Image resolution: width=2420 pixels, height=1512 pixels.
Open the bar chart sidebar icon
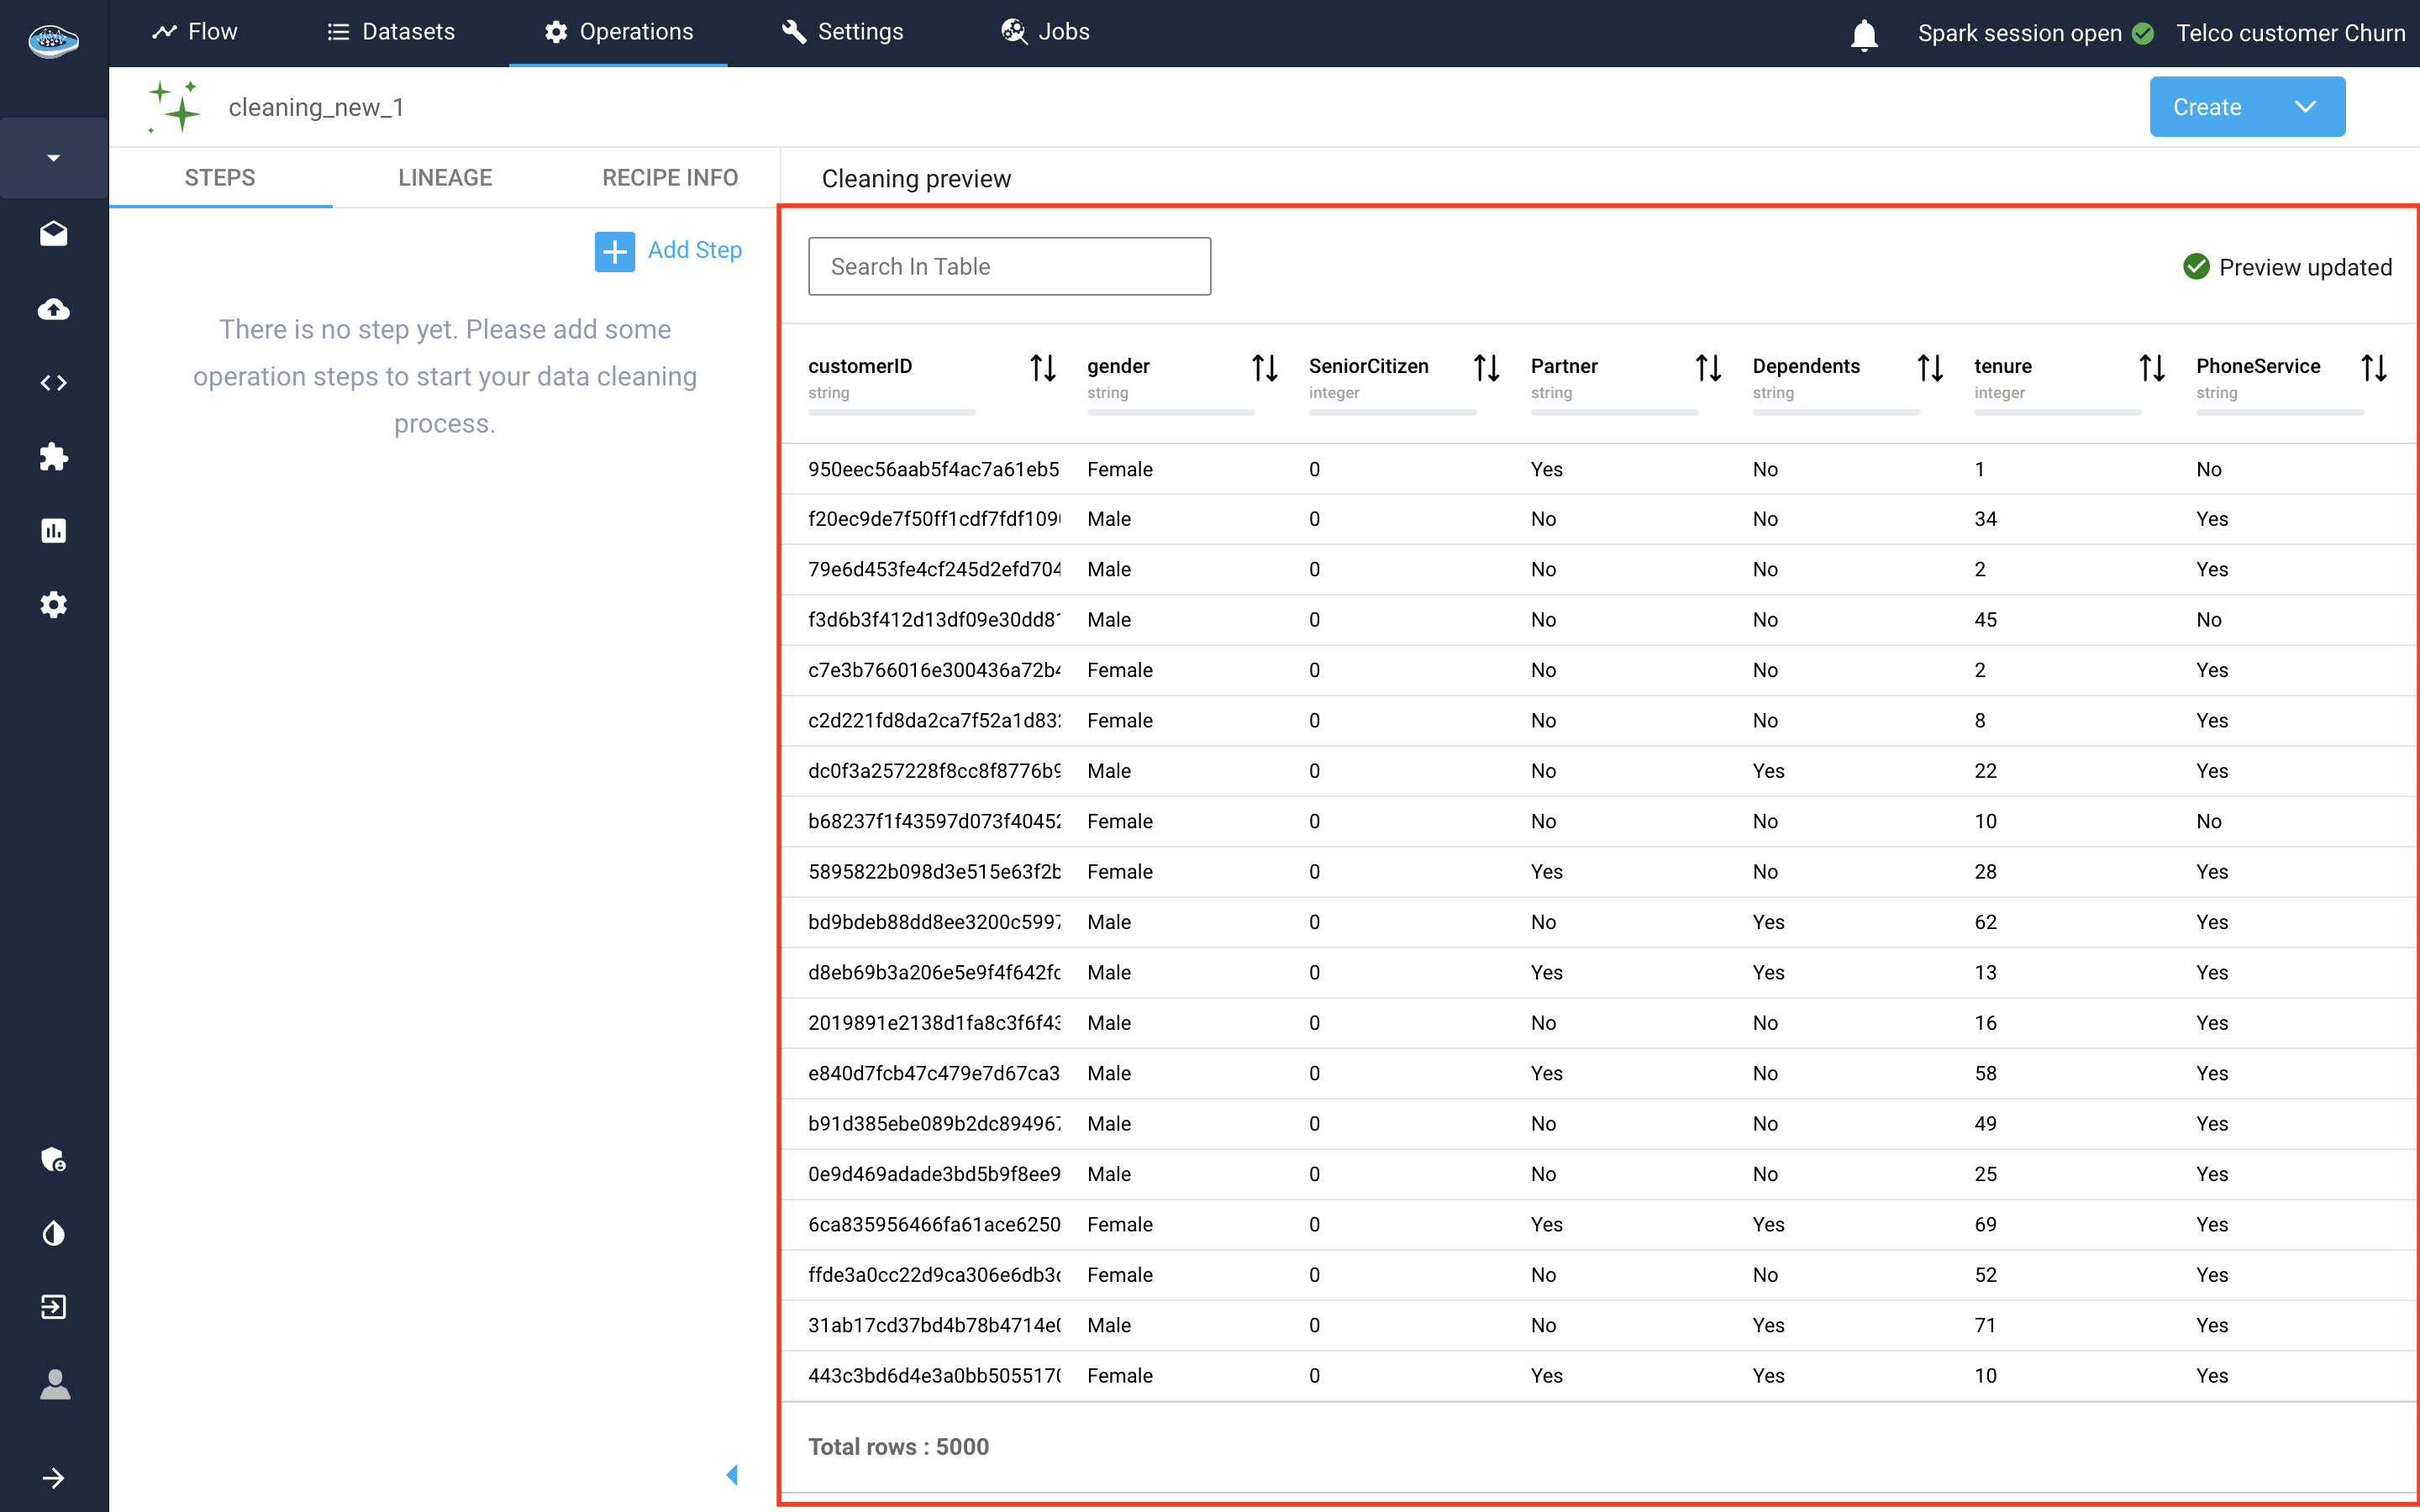[x=54, y=531]
